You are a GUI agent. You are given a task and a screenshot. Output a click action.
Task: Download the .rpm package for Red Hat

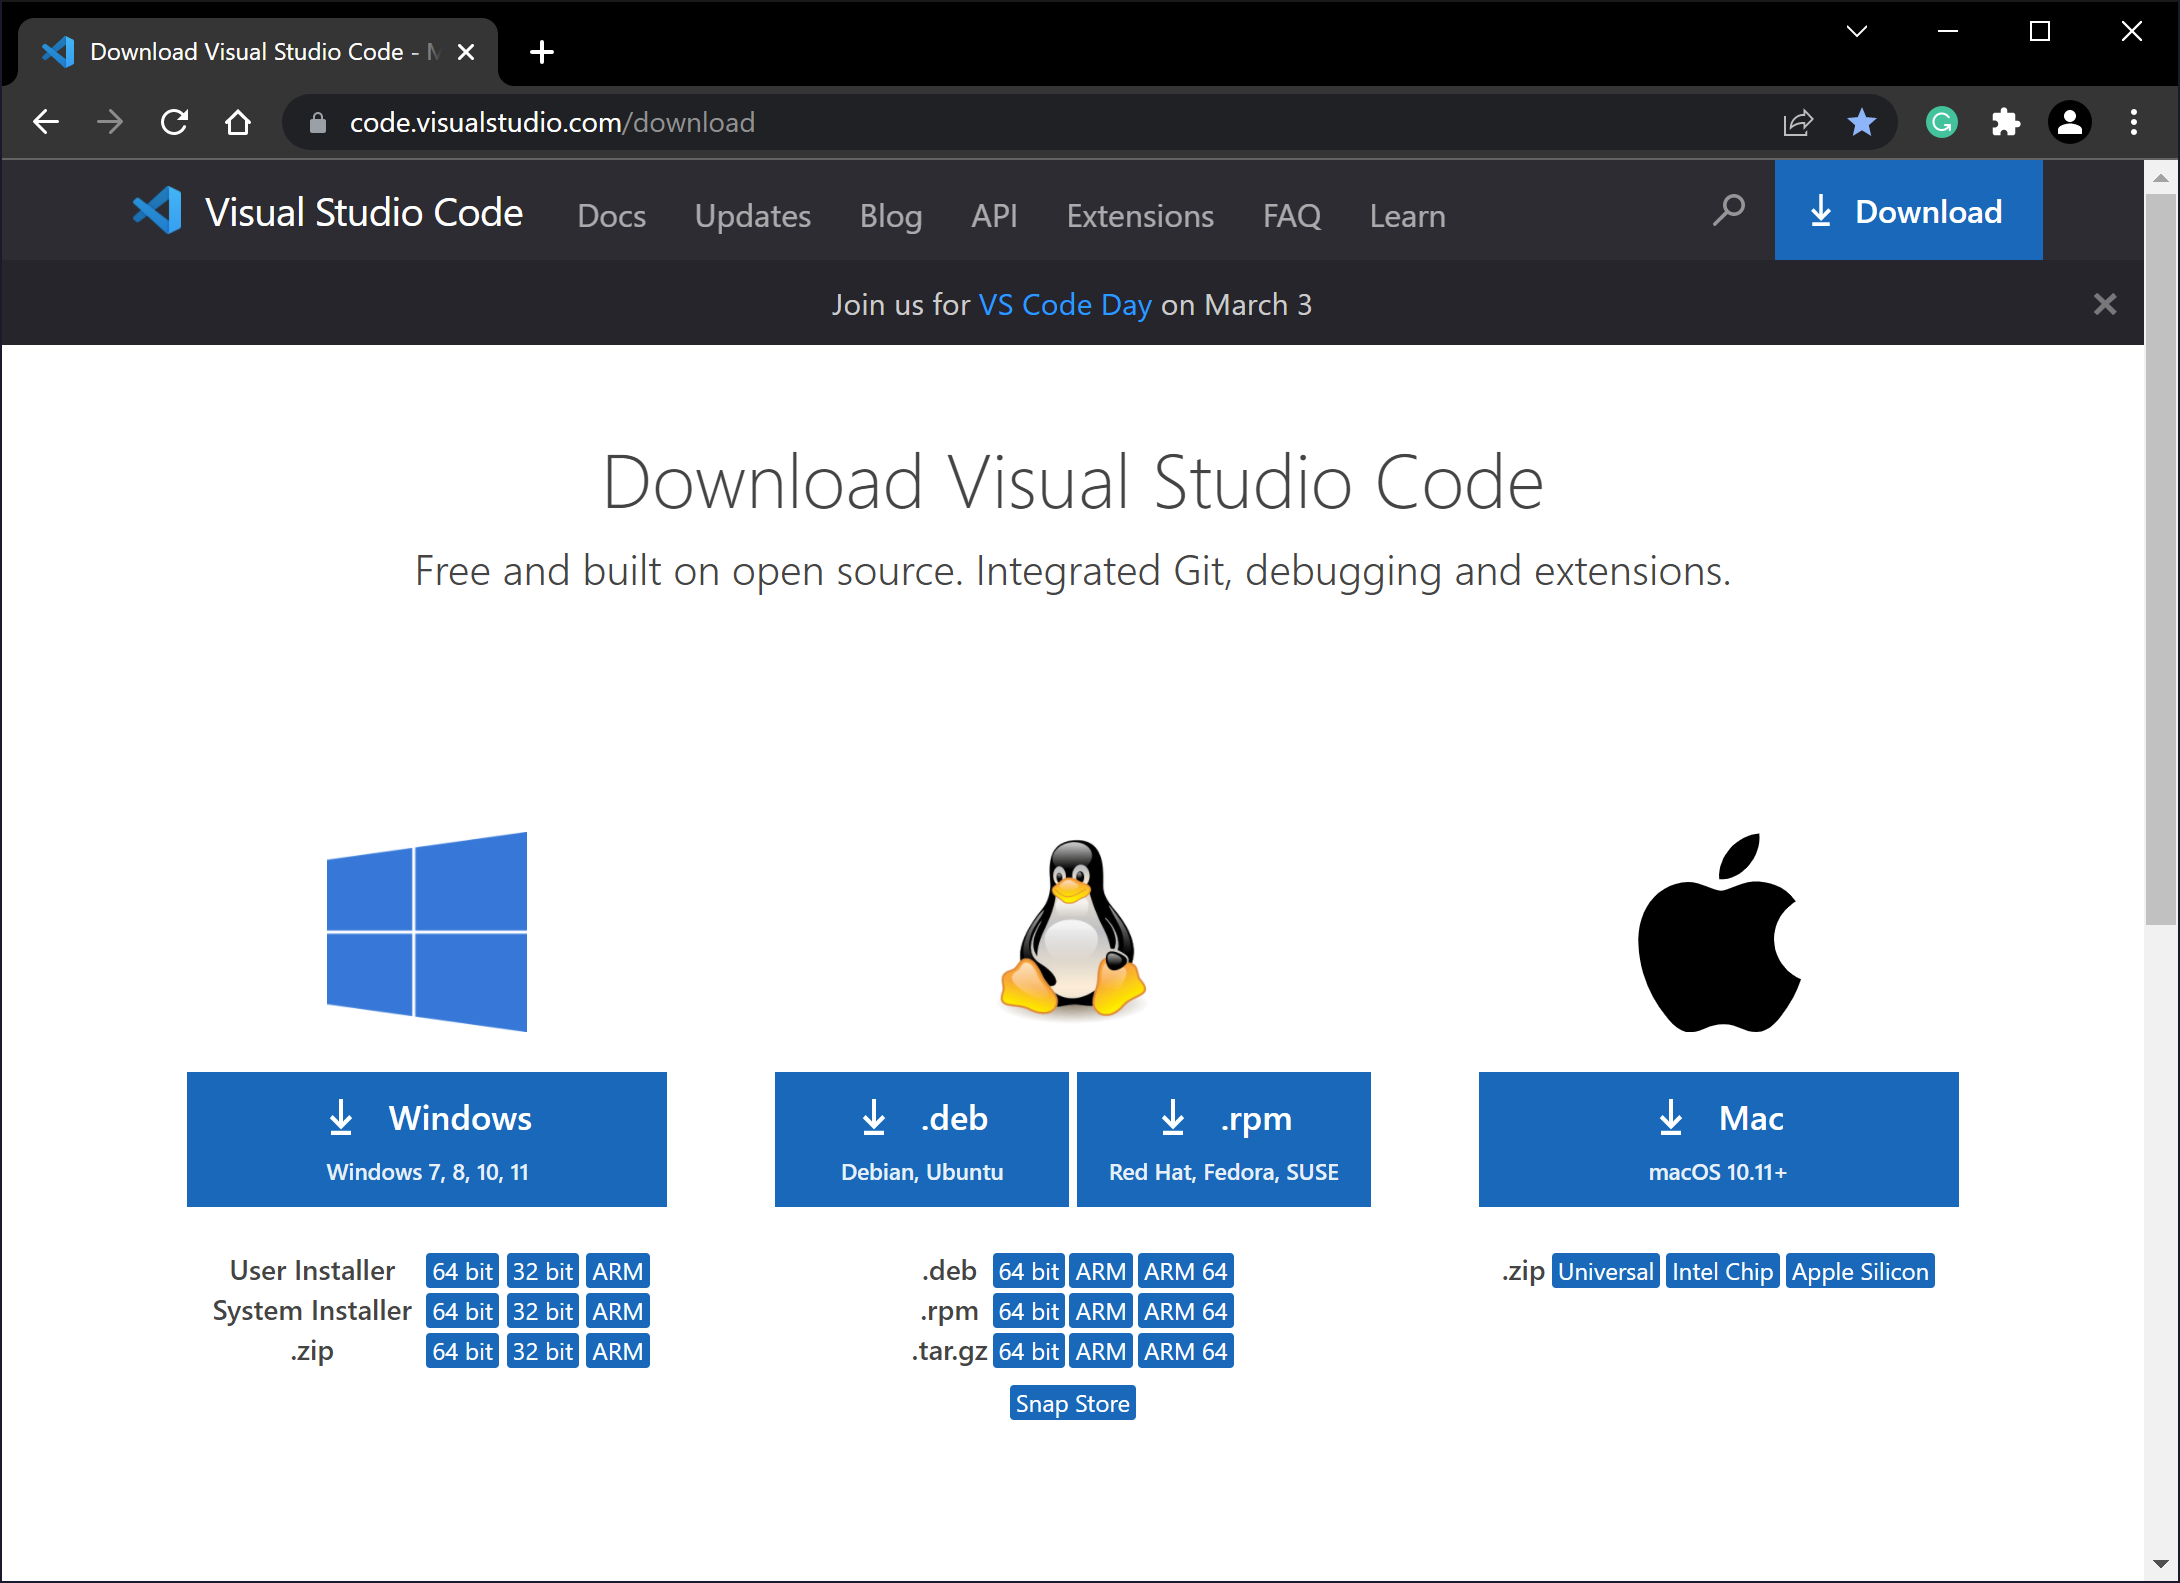click(x=1224, y=1139)
